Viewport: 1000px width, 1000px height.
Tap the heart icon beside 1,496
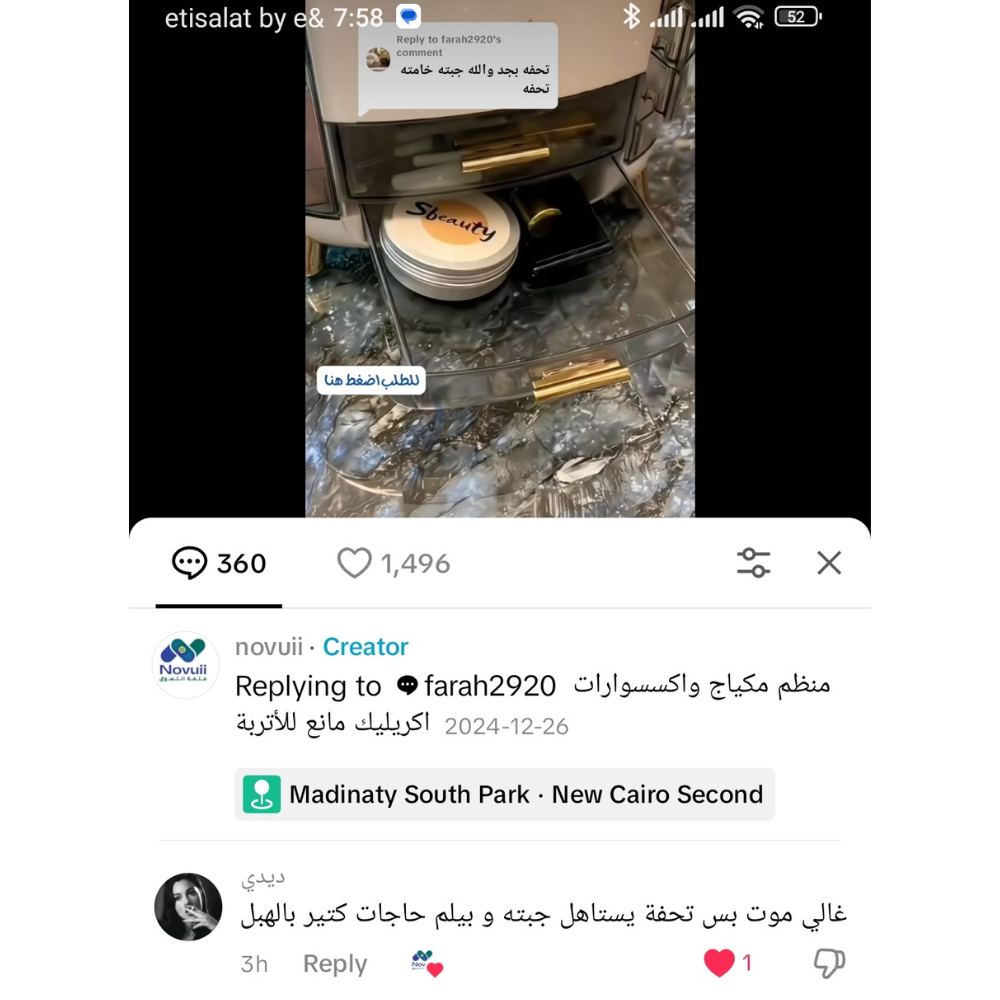(x=354, y=564)
